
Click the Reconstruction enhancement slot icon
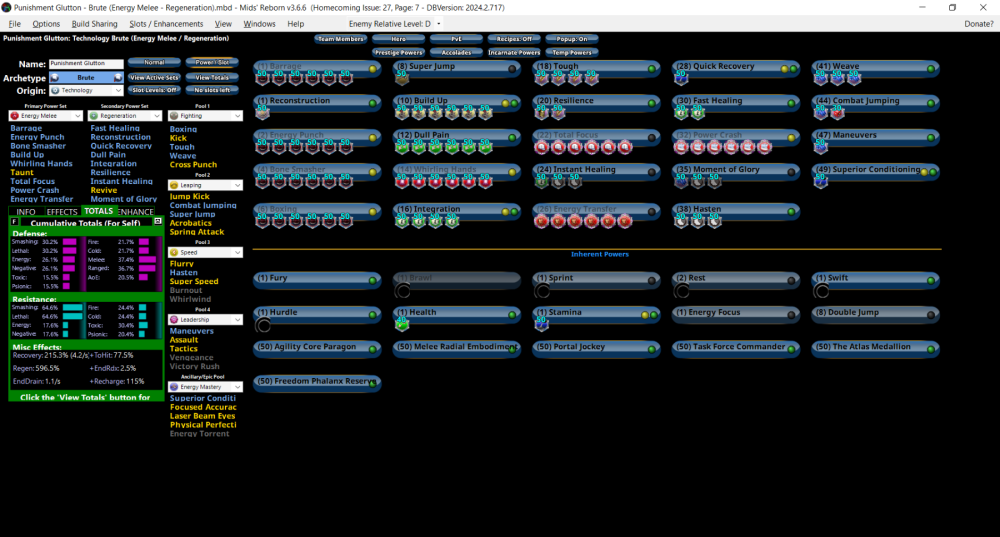click(x=262, y=112)
